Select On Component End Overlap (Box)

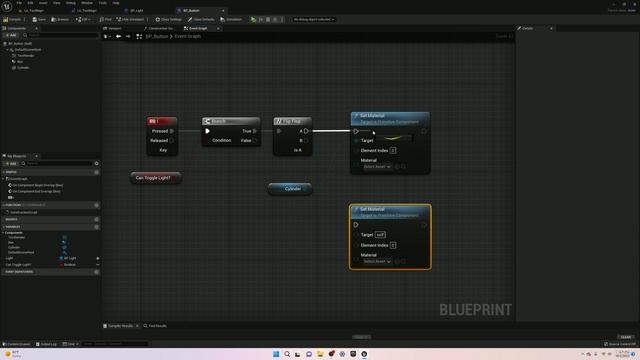click(x=35, y=191)
